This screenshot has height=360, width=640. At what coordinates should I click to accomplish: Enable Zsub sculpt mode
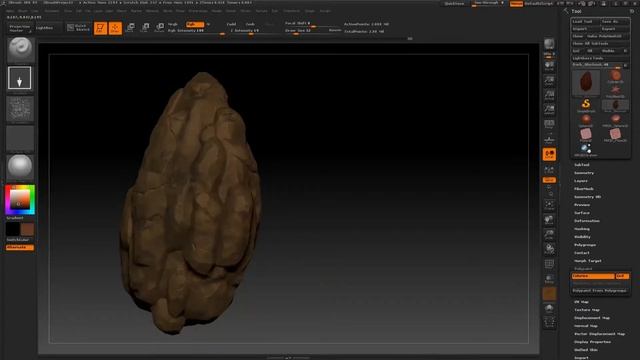tap(250, 24)
